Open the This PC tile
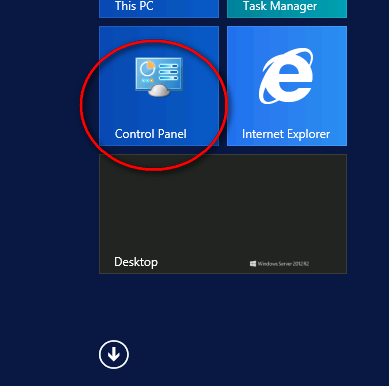Screen dimensions: 389x386 click(159, 9)
